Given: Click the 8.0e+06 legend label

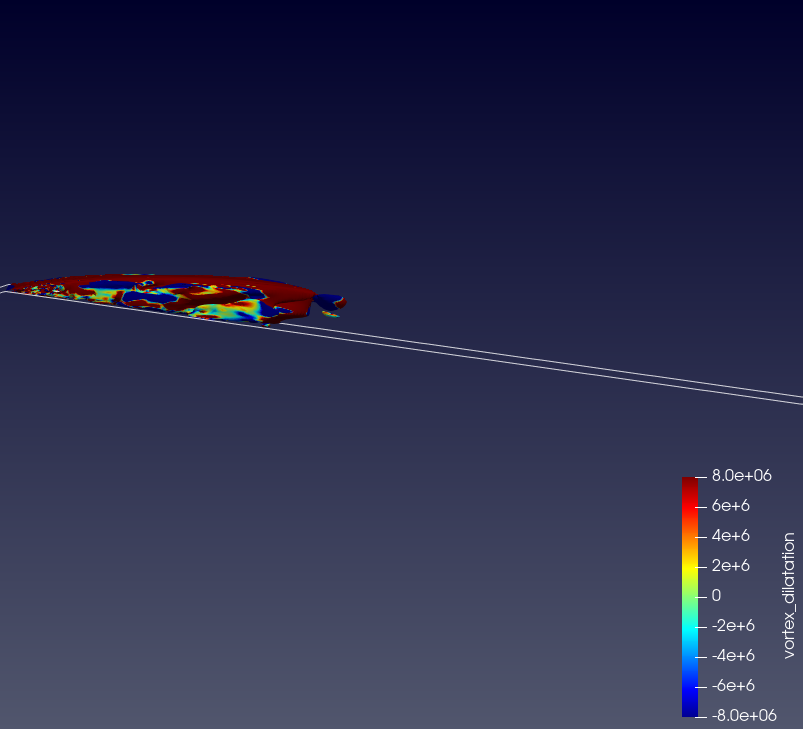Looking at the screenshot, I should click(742, 476).
